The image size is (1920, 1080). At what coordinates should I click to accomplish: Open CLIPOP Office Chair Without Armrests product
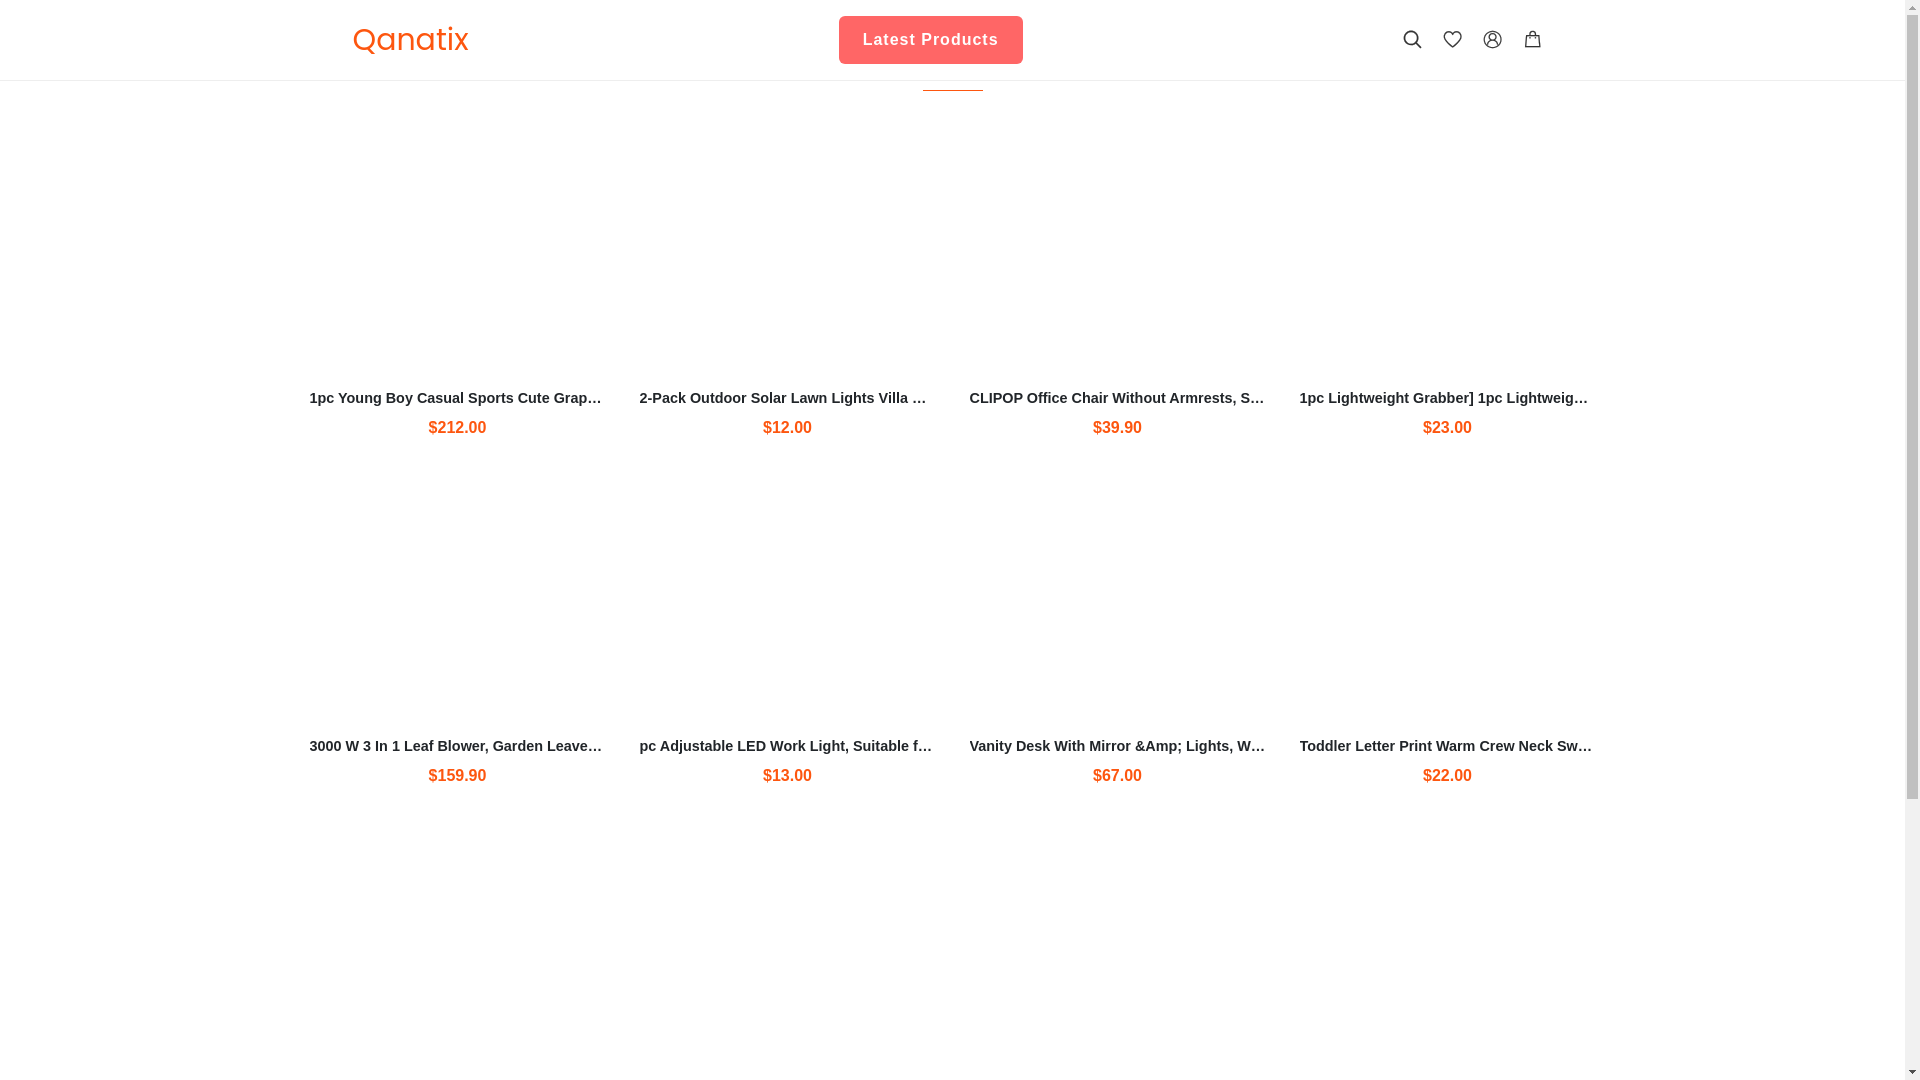coord(1117,398)
